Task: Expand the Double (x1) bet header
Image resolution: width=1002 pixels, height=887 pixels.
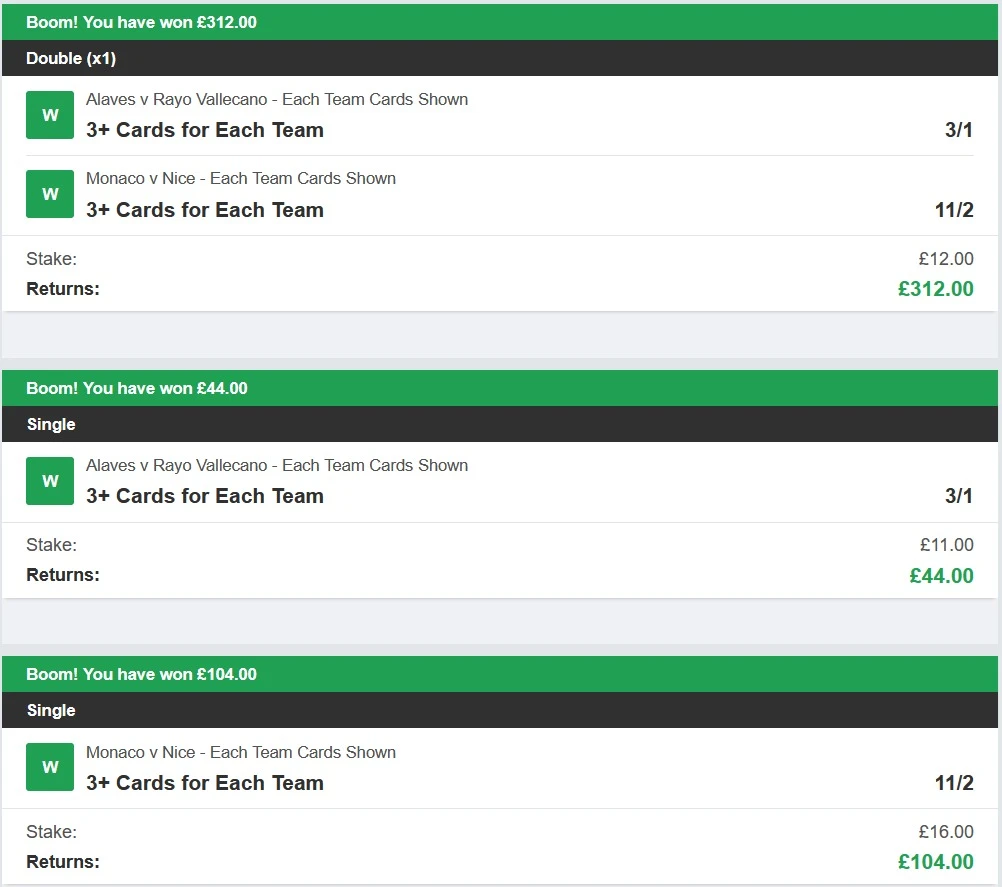Action: [500, 58]
